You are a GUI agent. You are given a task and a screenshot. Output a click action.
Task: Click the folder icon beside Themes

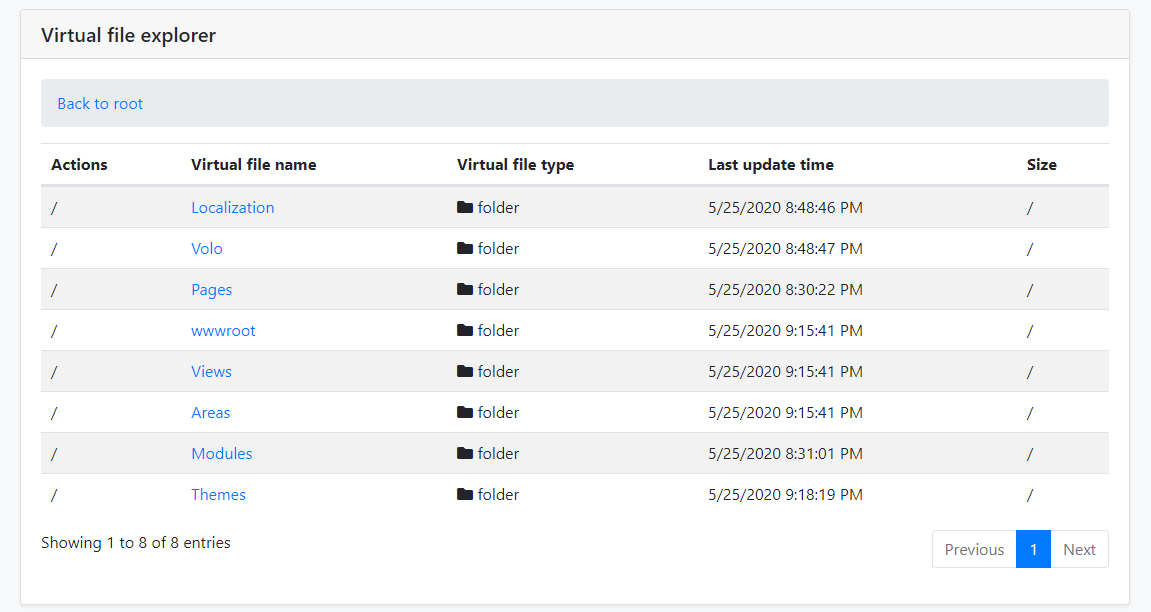463,494
